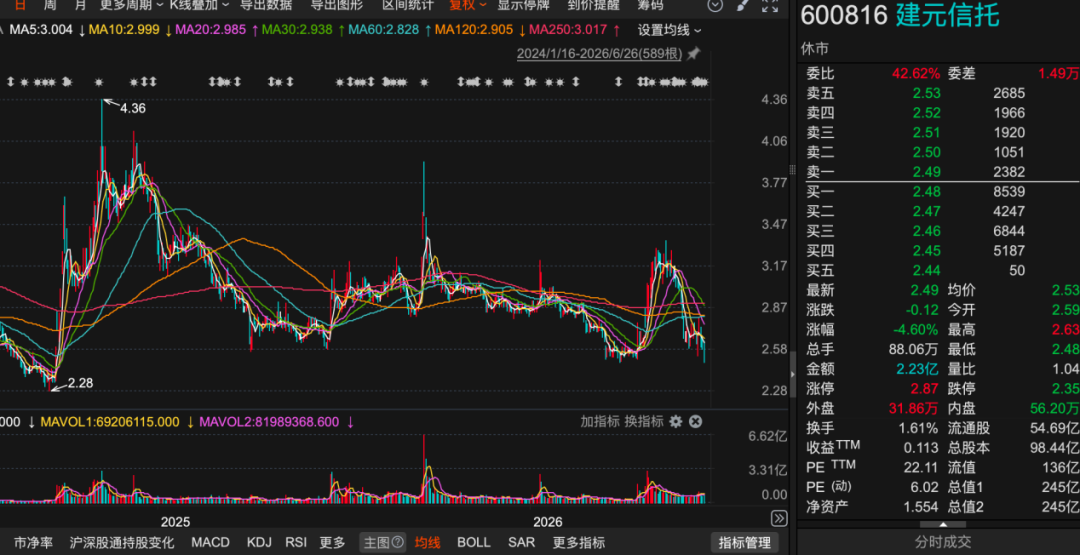Click 加指标 to add an indicator
Image resolution: width=1080 pixels, height=555 pixels.
click(599, 421)
